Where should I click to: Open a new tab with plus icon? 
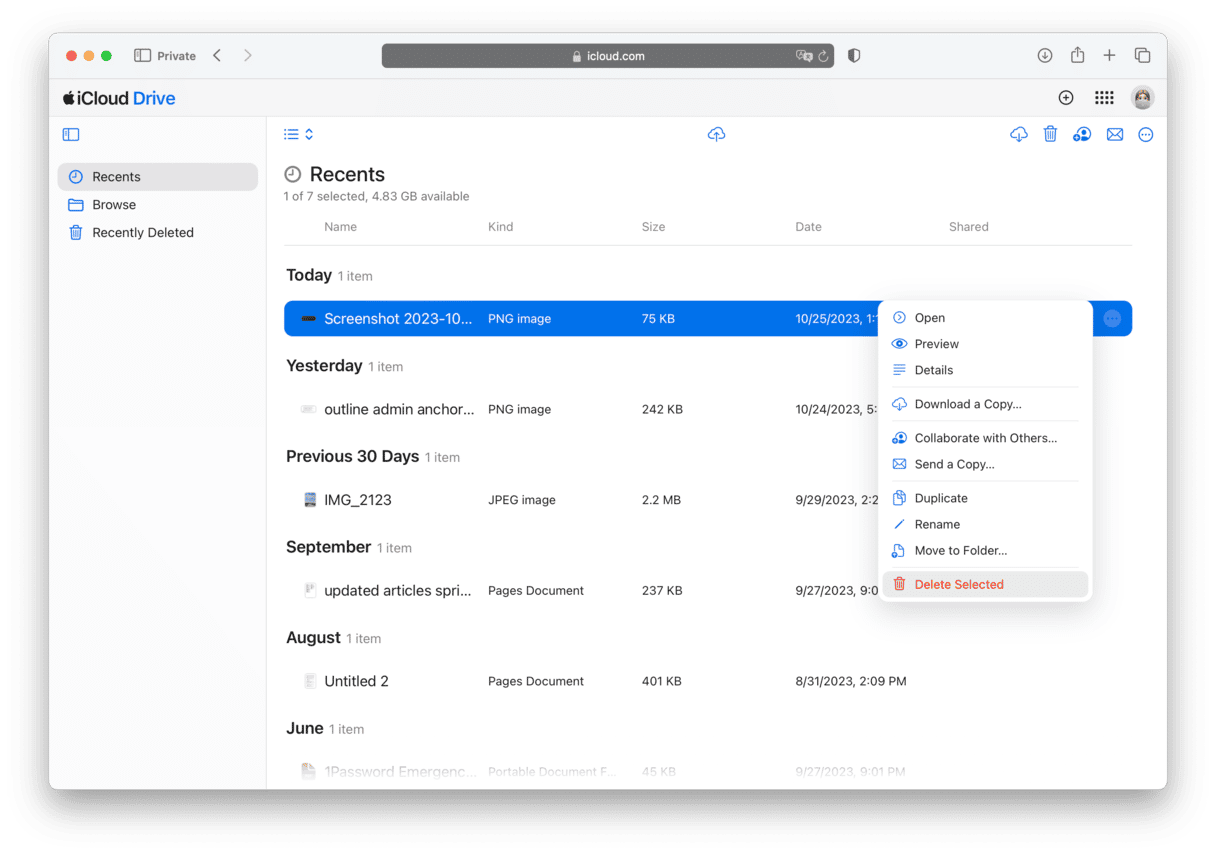(x=1109, y=56)
